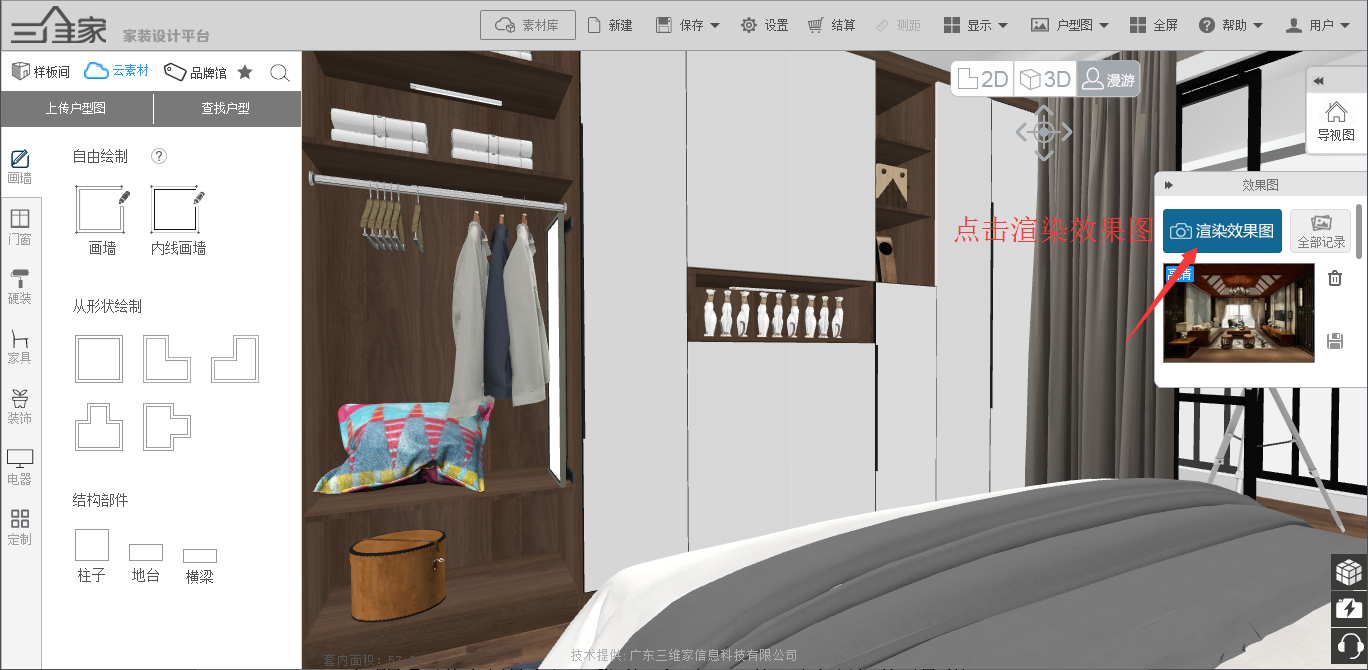1368x670 pixels.
Task: Expand the 保存 save dropdown menu
Action: coord(691,25)
